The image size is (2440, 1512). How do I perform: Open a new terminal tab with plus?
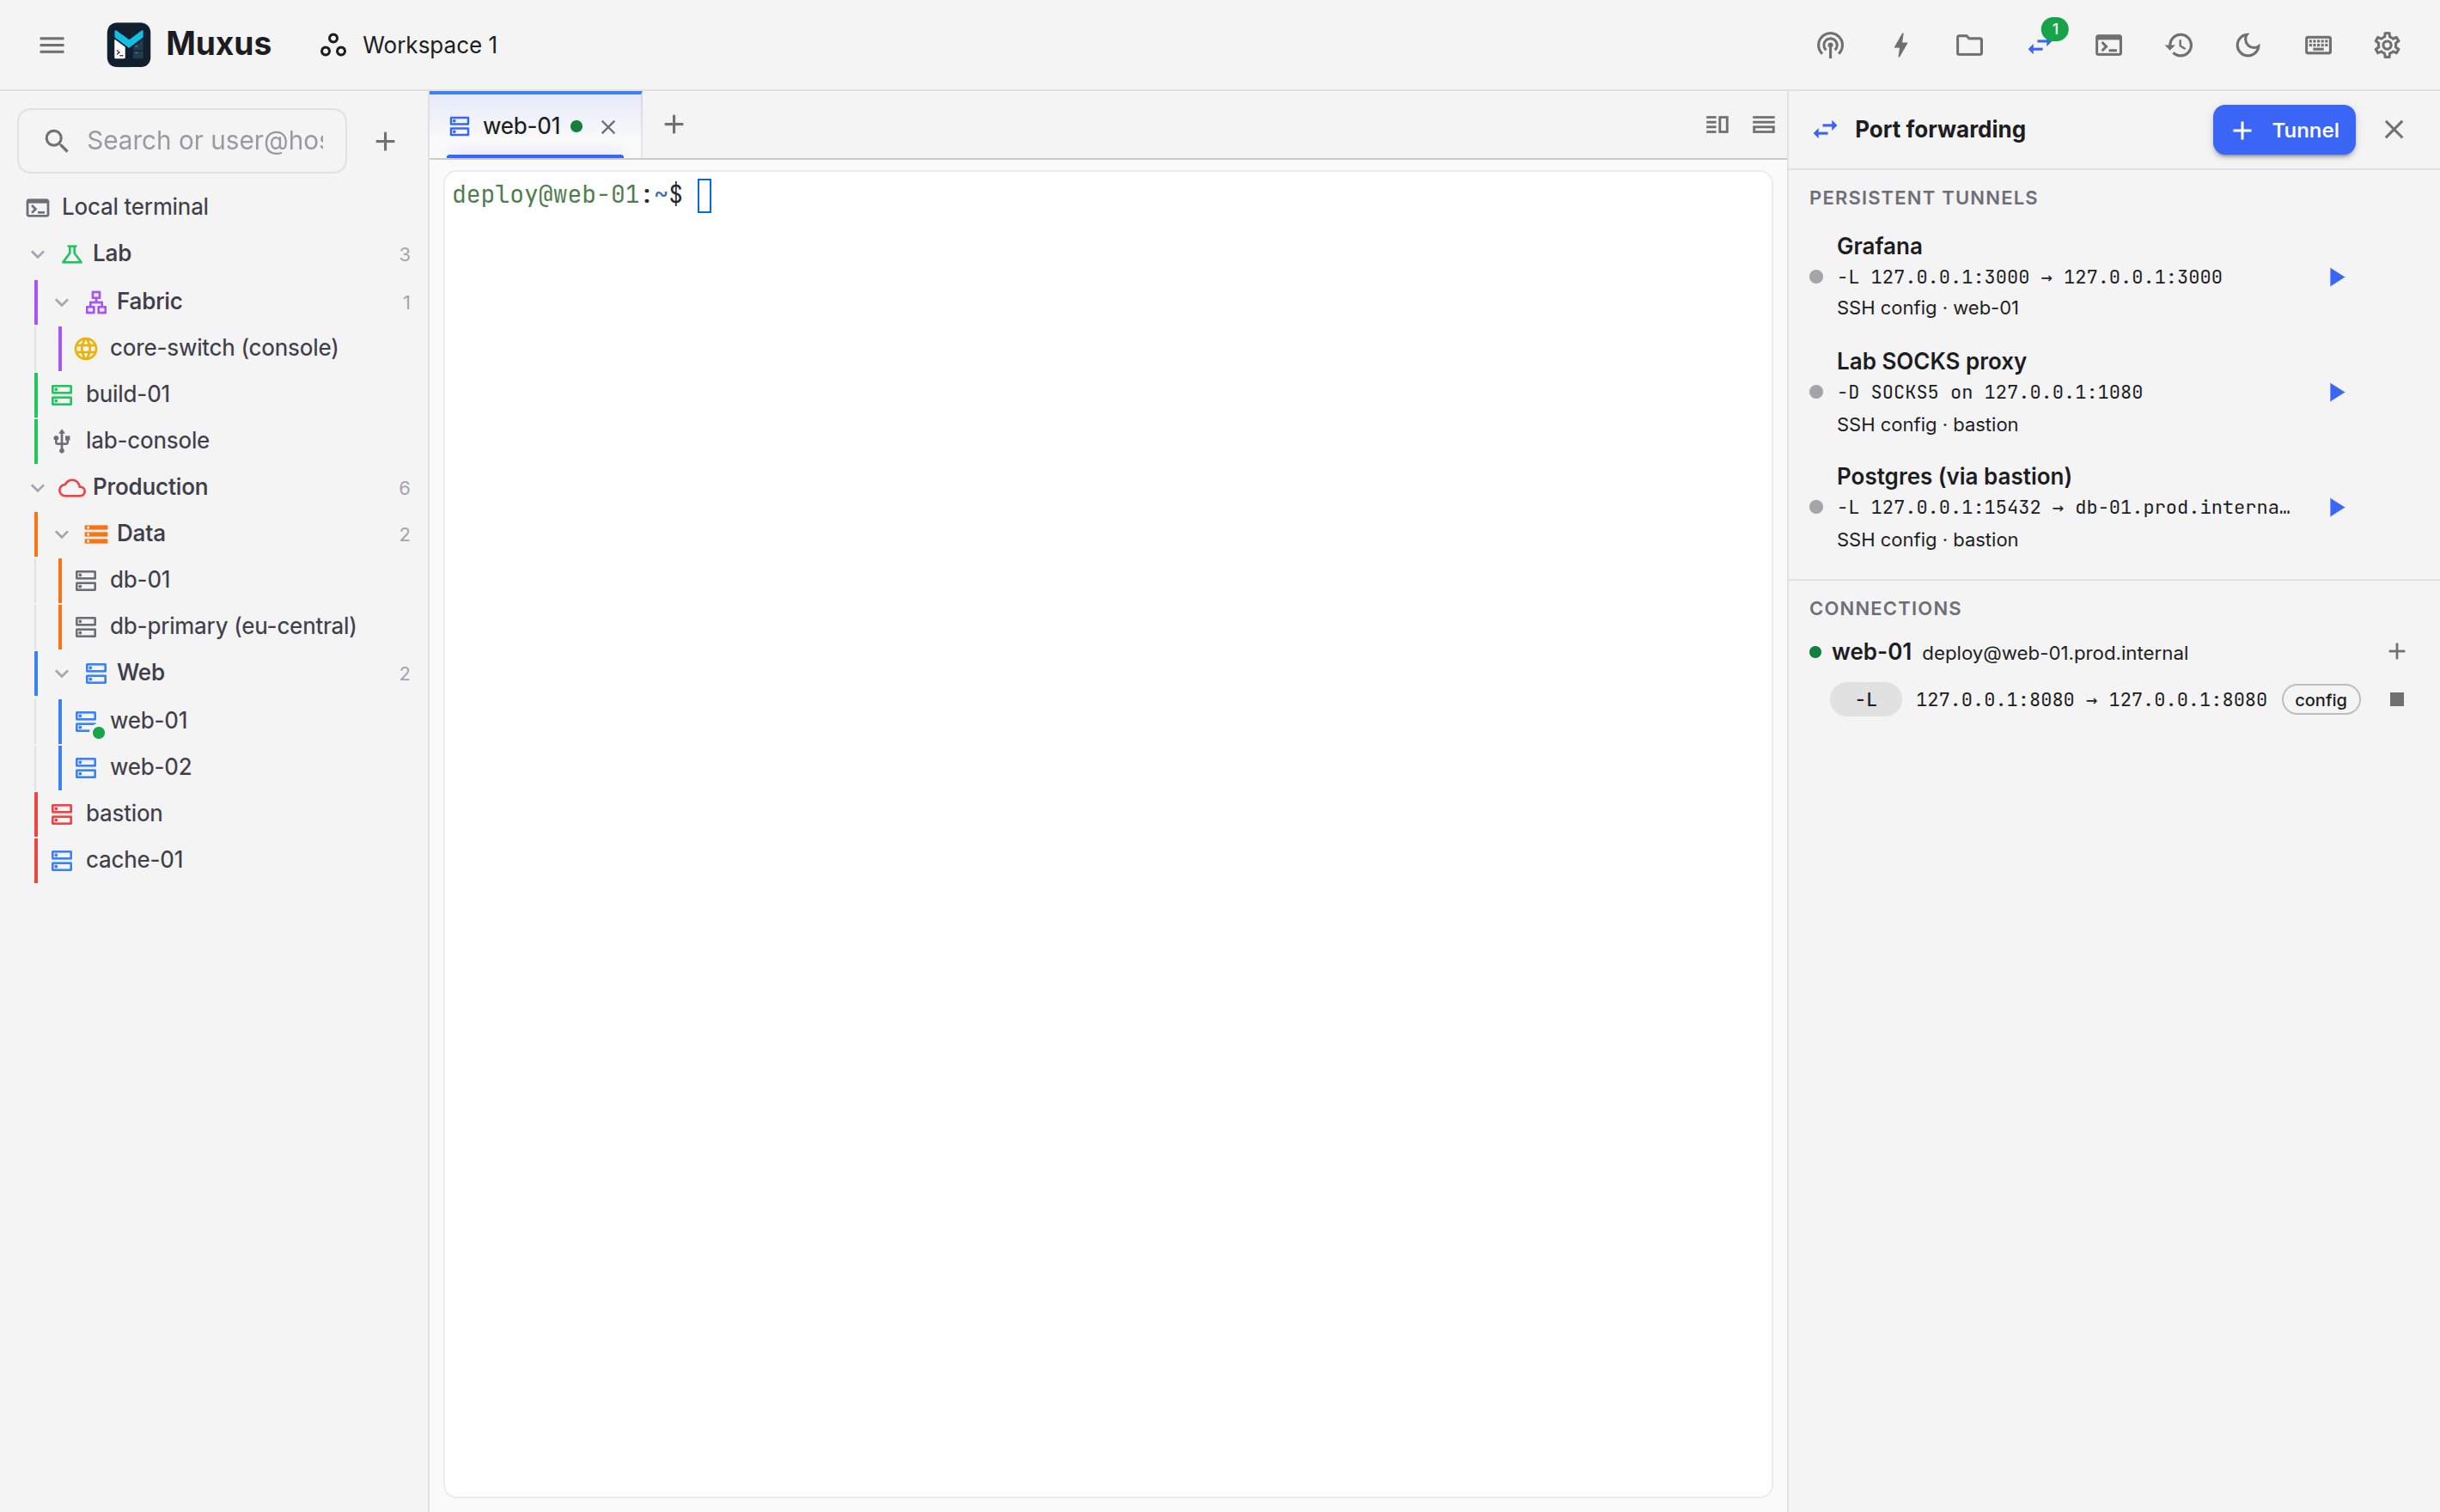[x=674, y=125]
